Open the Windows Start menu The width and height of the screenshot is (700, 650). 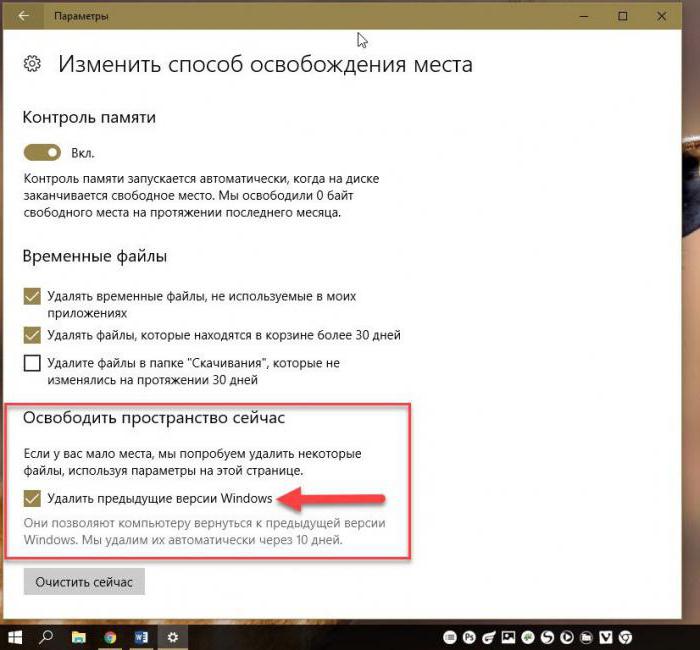[x=15, y=637]
